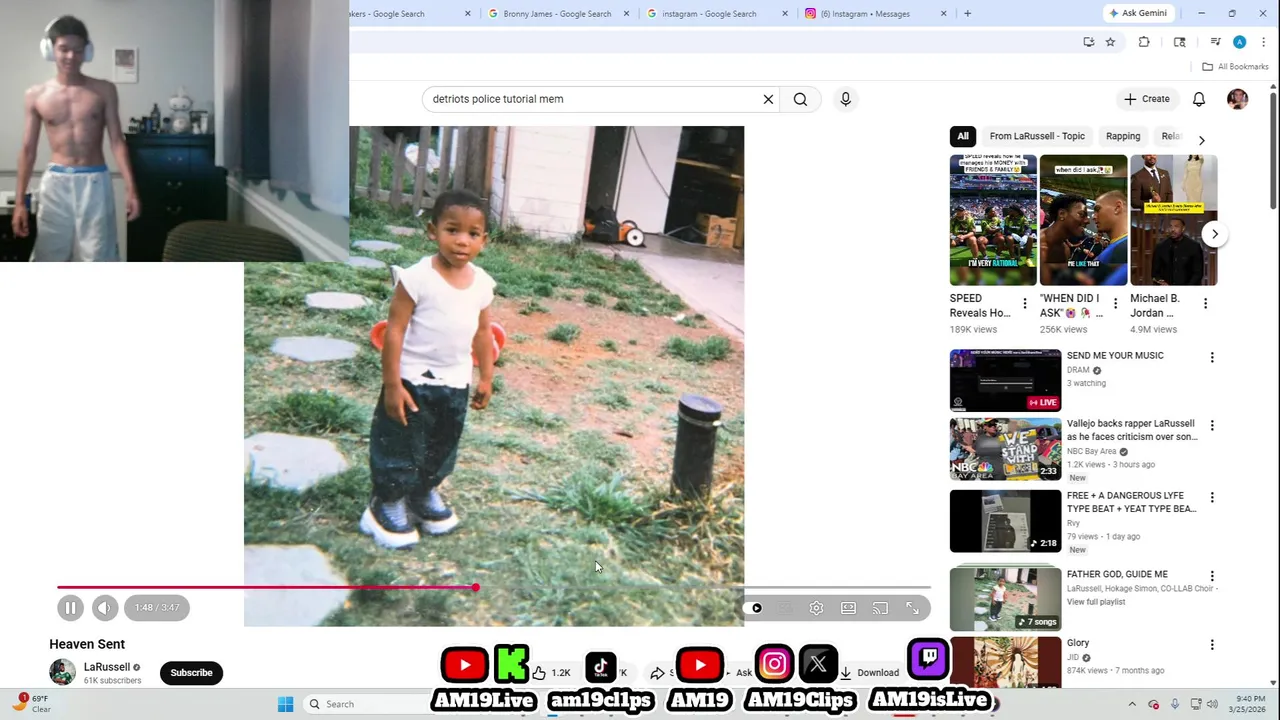Select the All filter chip
The height and width of the screenshot is (720, 1280).
click(962, 136)
